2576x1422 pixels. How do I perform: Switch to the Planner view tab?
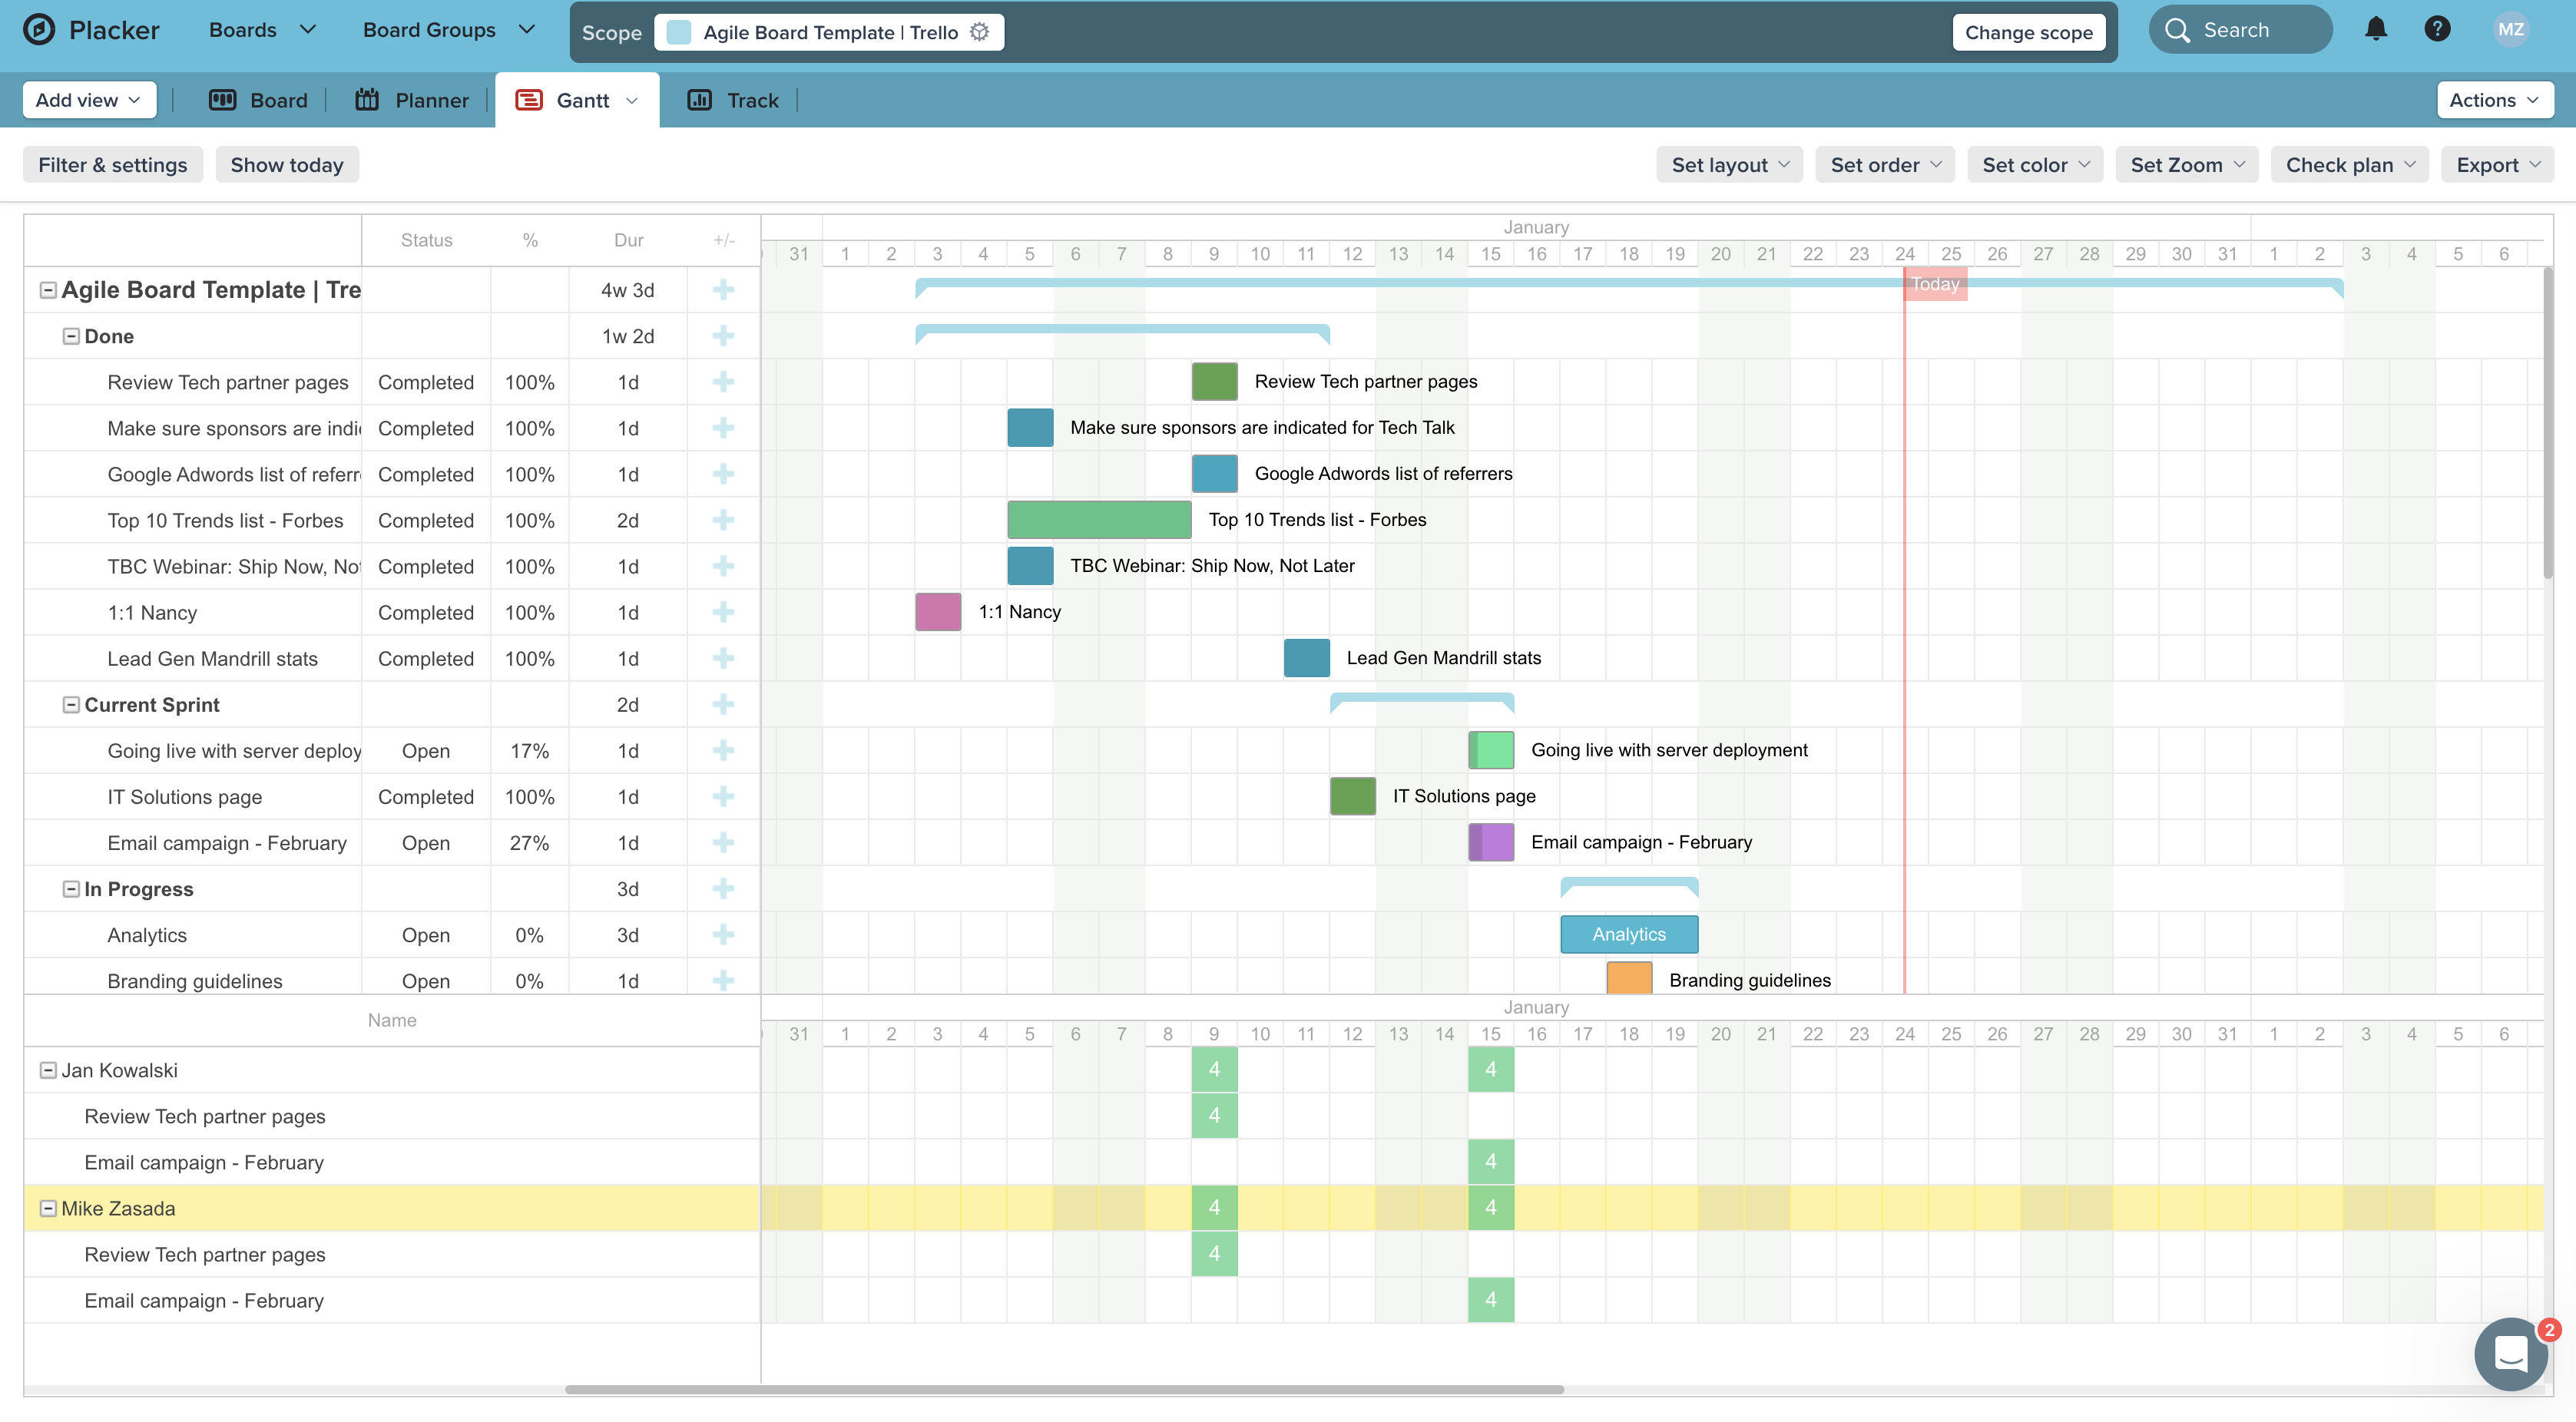pyautogui.click(x=412, y=100)
